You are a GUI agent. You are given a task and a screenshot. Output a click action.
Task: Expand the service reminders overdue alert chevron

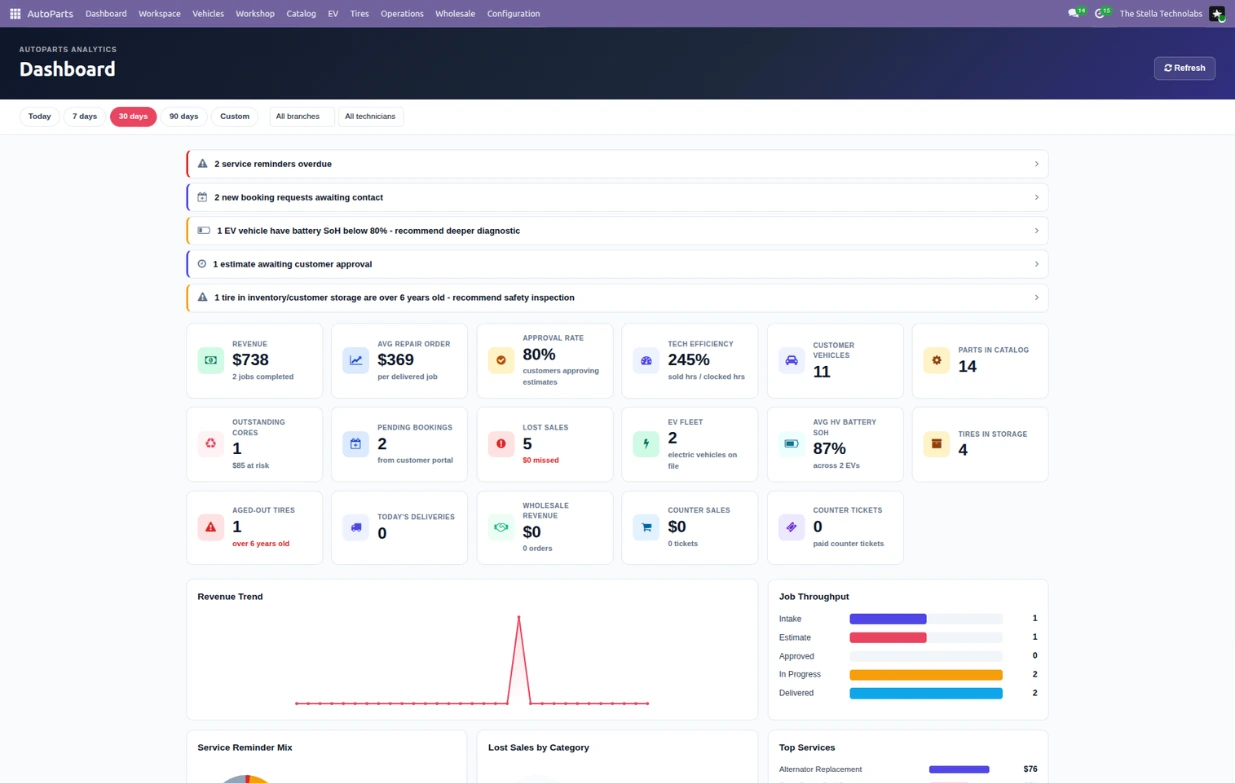coord(1036,164)
